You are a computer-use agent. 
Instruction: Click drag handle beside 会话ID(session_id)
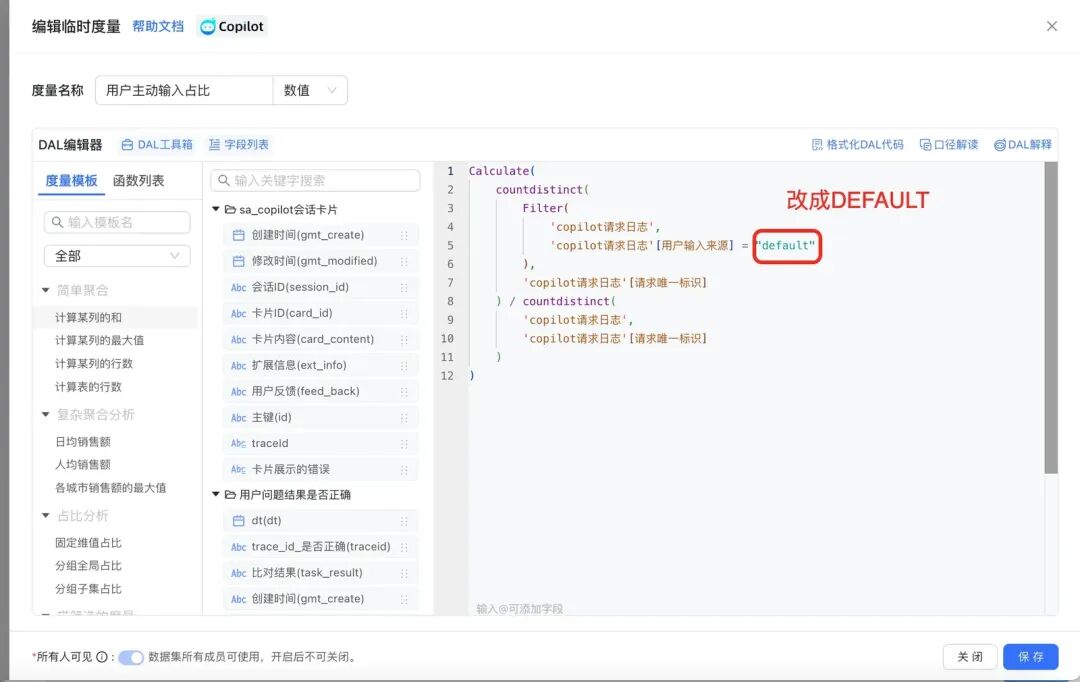point(404,287)
